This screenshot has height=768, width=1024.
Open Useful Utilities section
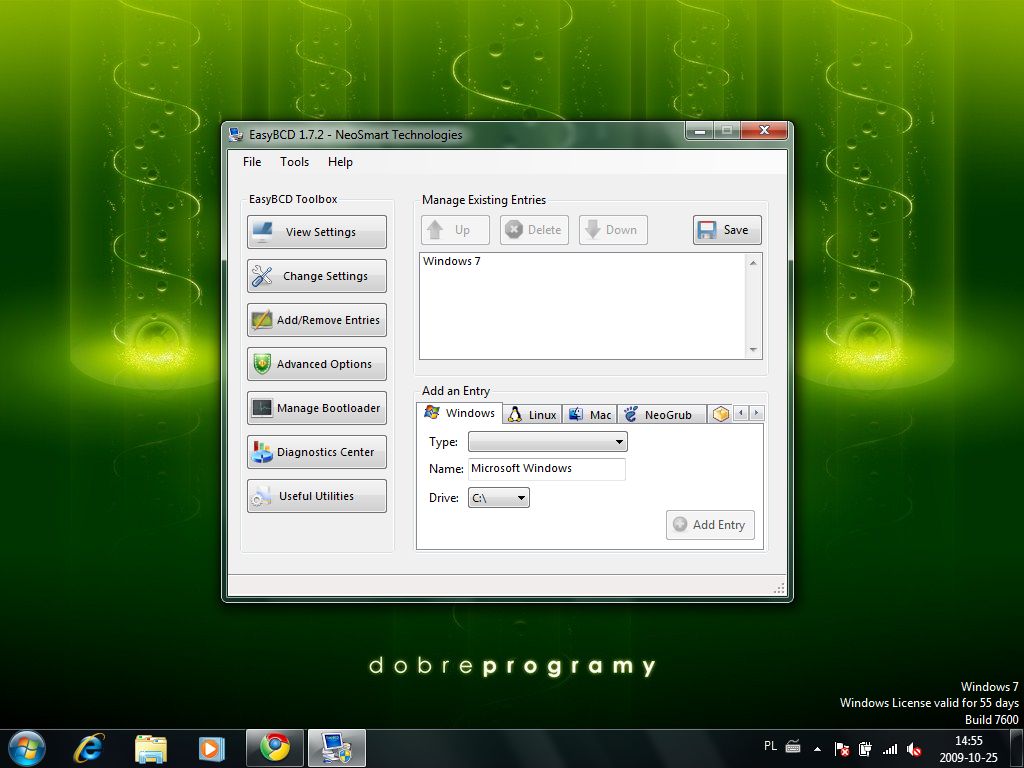tap(317, 496)
